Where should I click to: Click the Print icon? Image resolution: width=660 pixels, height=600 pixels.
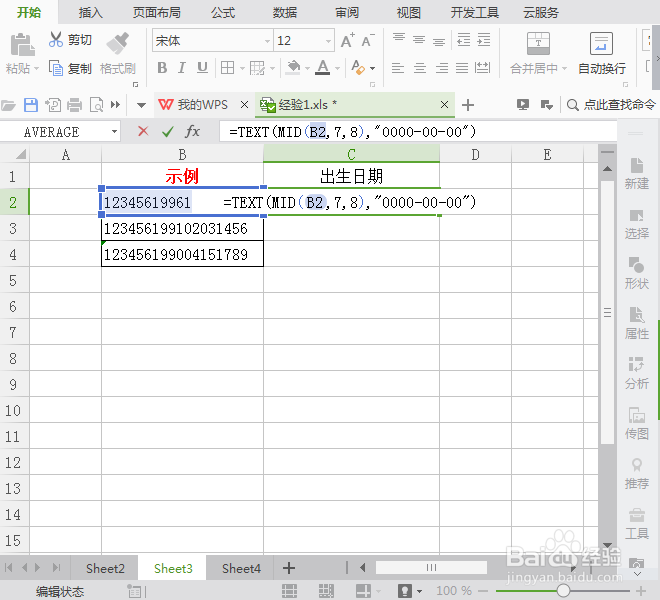click(x=75, y=105)
